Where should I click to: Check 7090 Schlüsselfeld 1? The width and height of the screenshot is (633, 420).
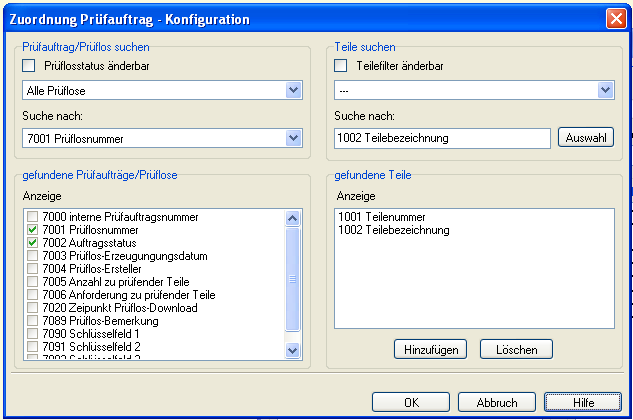32,334
